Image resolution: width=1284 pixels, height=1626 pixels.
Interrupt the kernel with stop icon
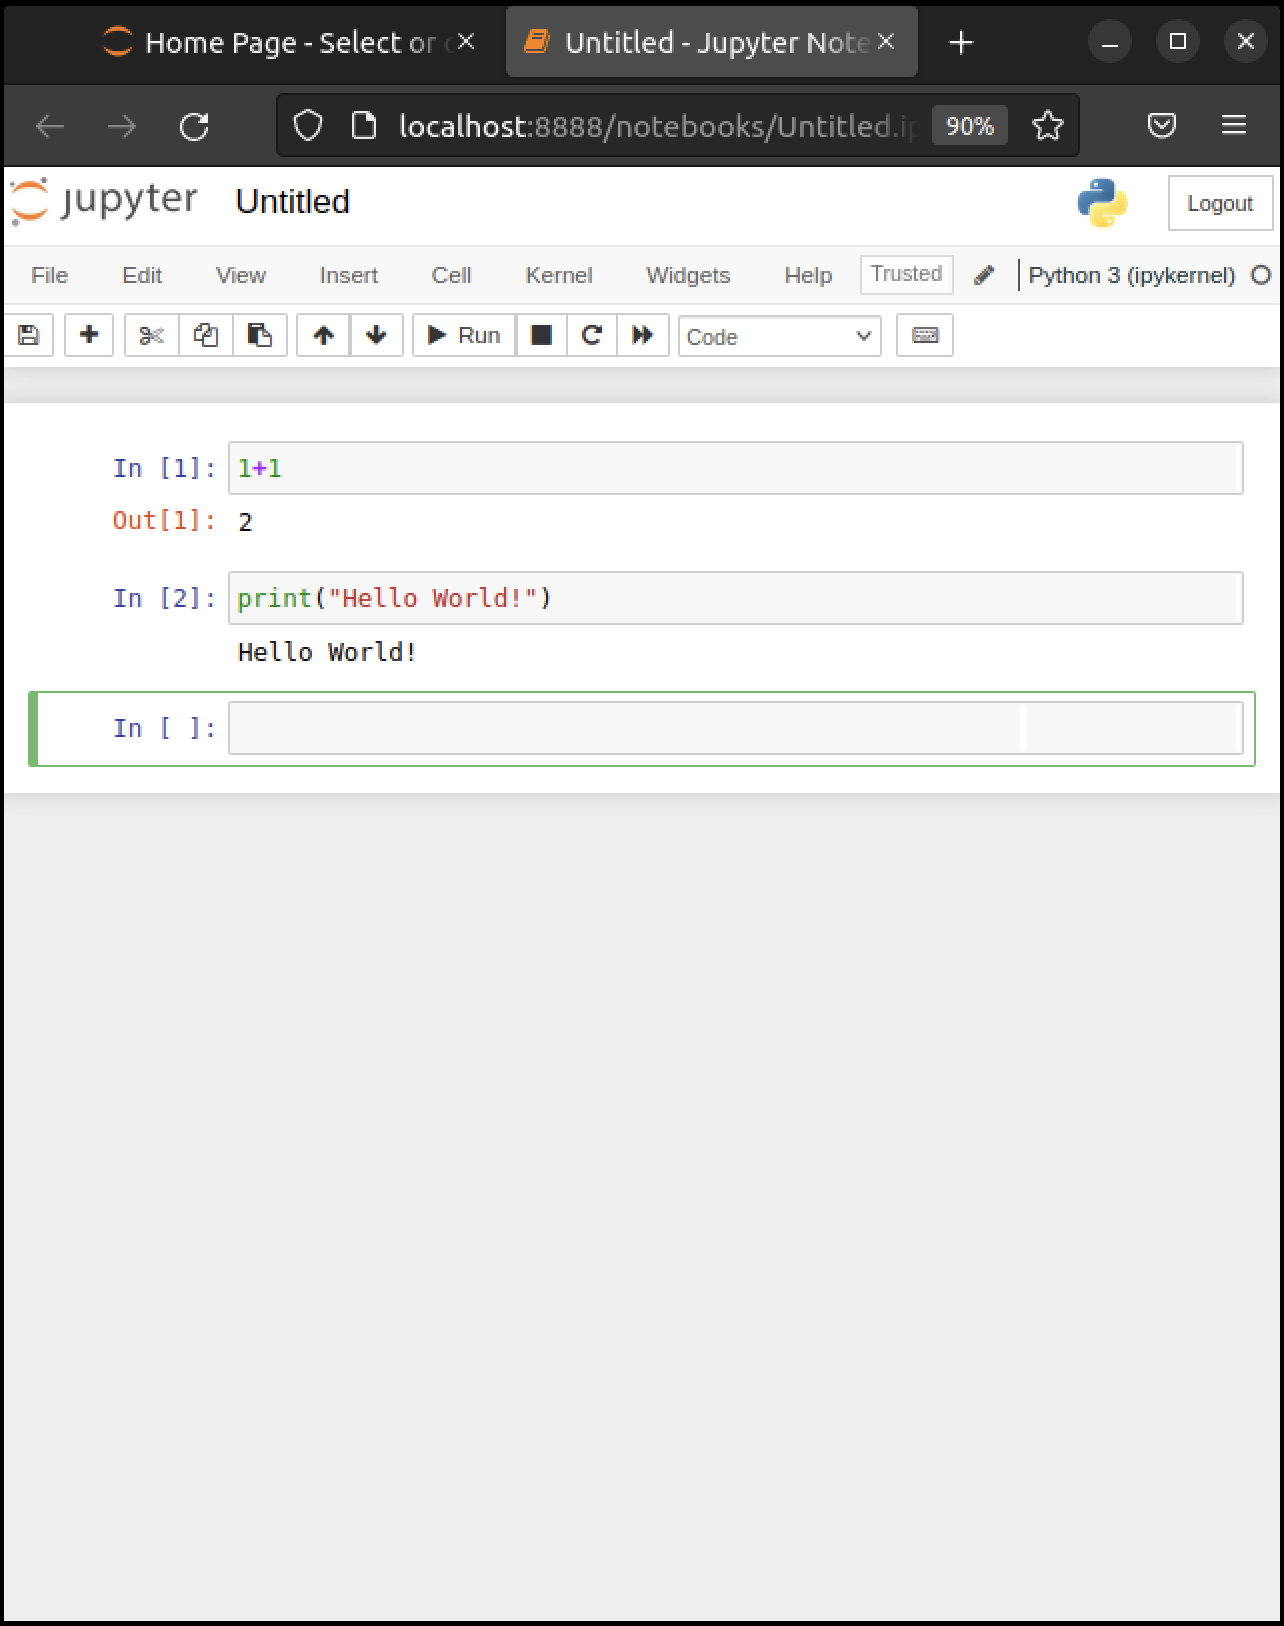(x=541, y=335)
